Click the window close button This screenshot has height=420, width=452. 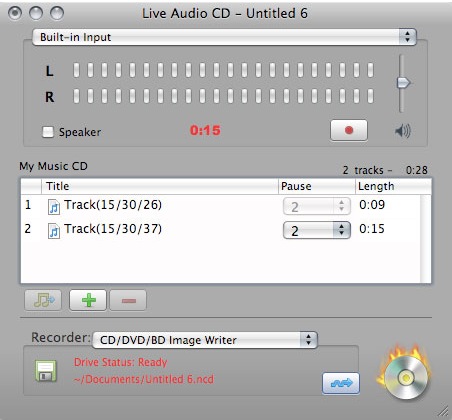[x=15, y=13]
